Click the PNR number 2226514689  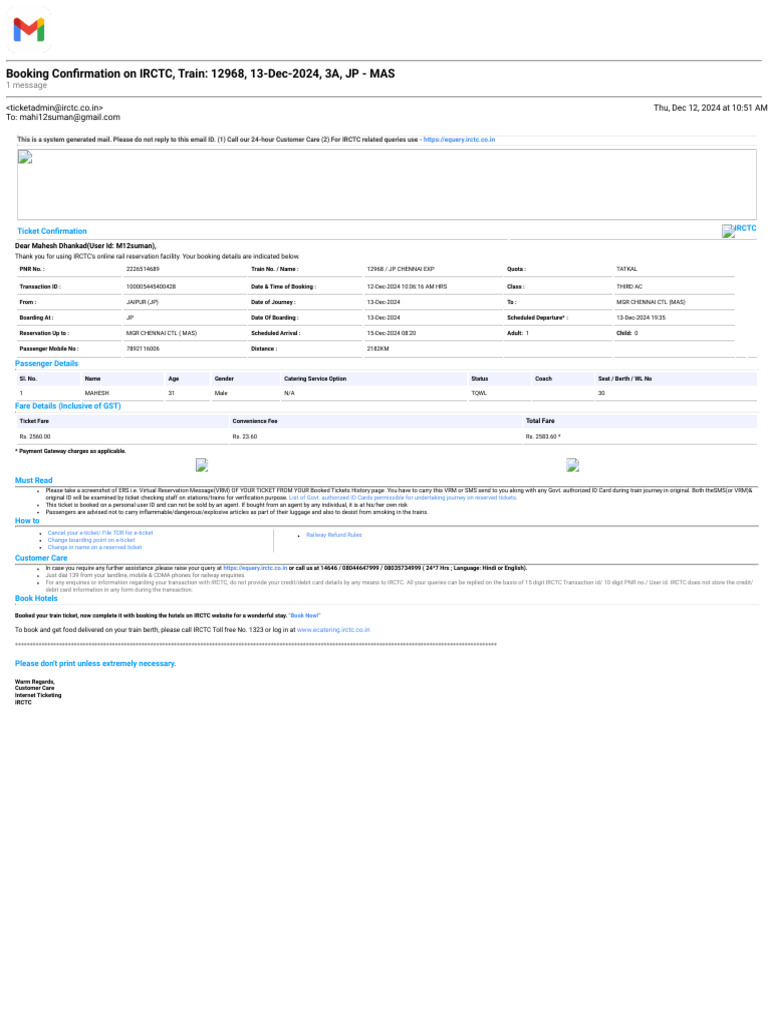142,269
